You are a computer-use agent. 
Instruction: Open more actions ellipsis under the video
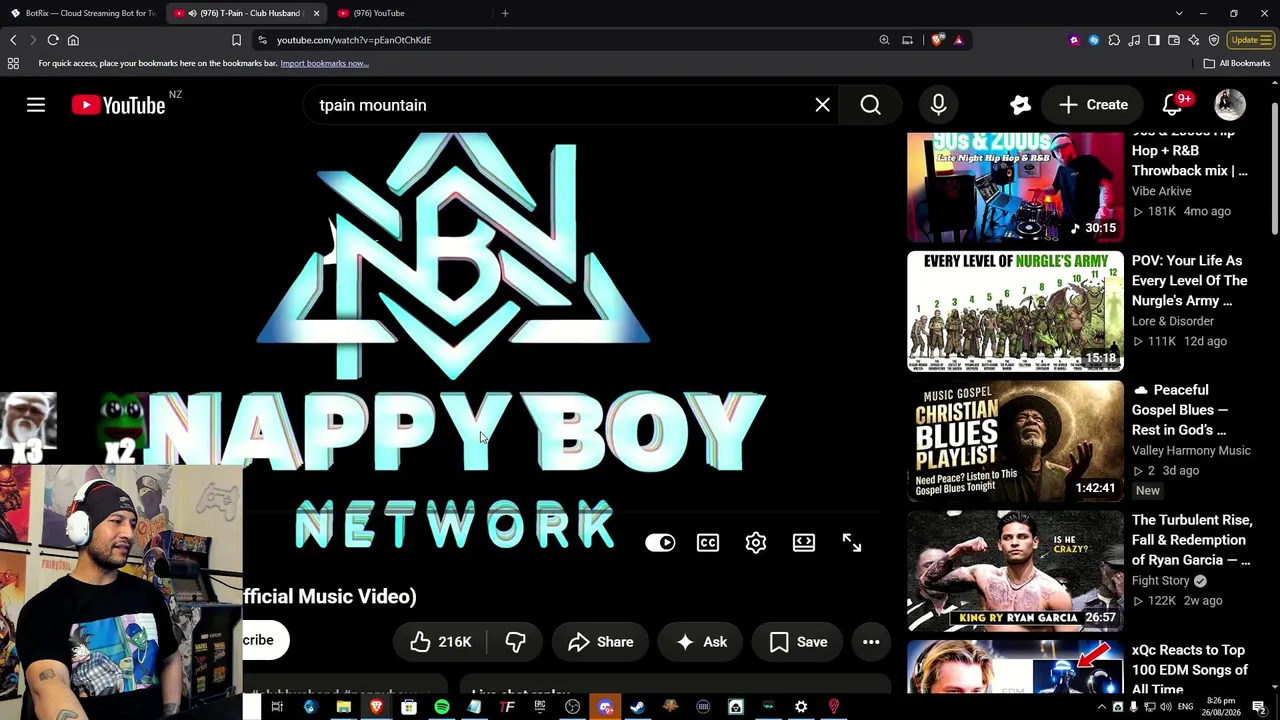871,642
